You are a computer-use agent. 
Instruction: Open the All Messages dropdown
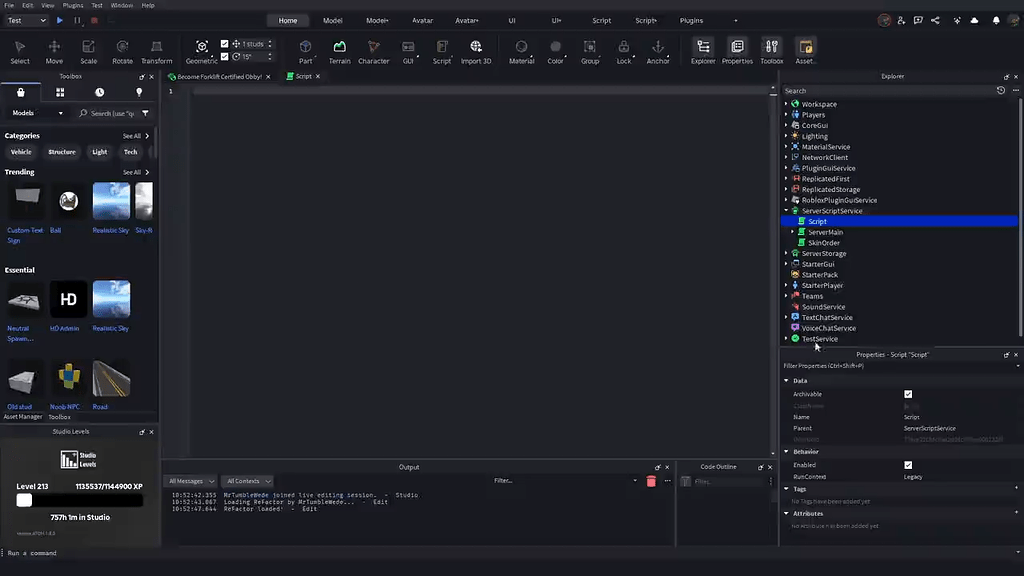point(191,481)
